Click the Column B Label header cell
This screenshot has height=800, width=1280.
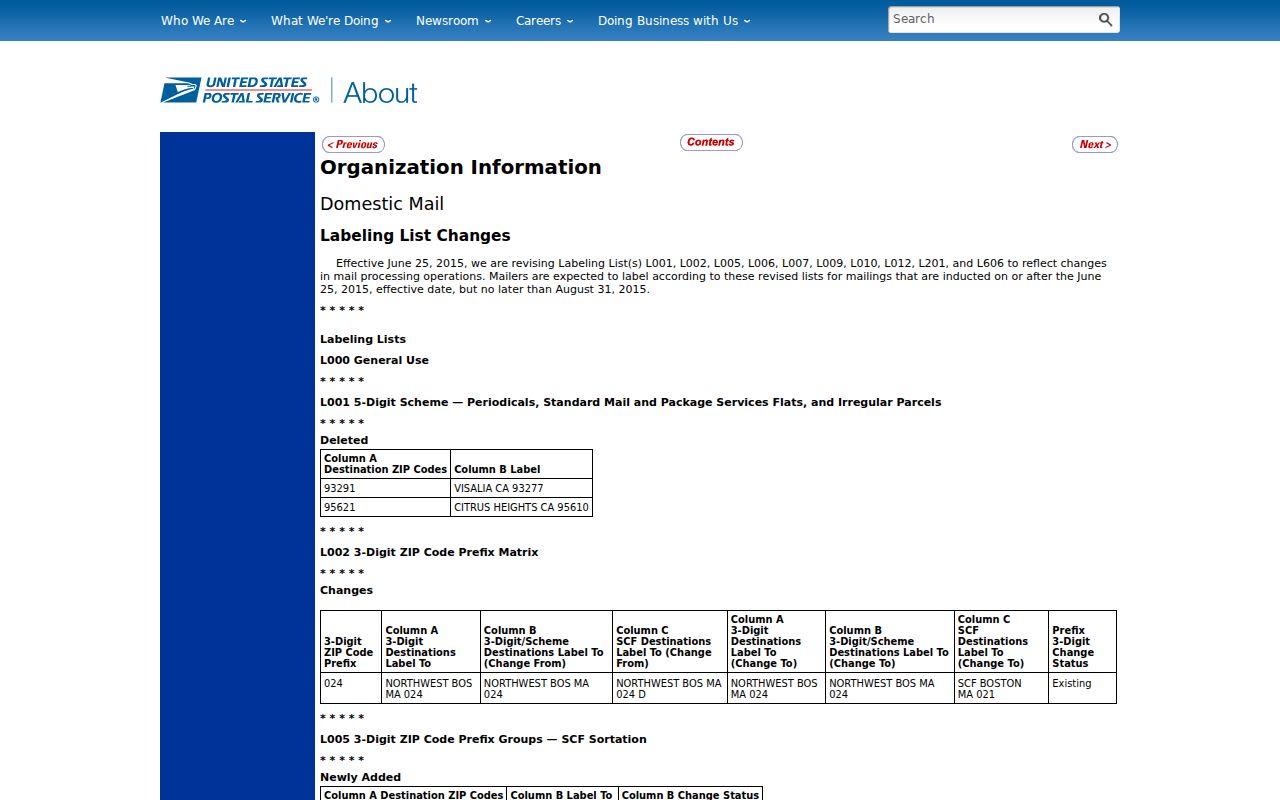tap(521, 464)
